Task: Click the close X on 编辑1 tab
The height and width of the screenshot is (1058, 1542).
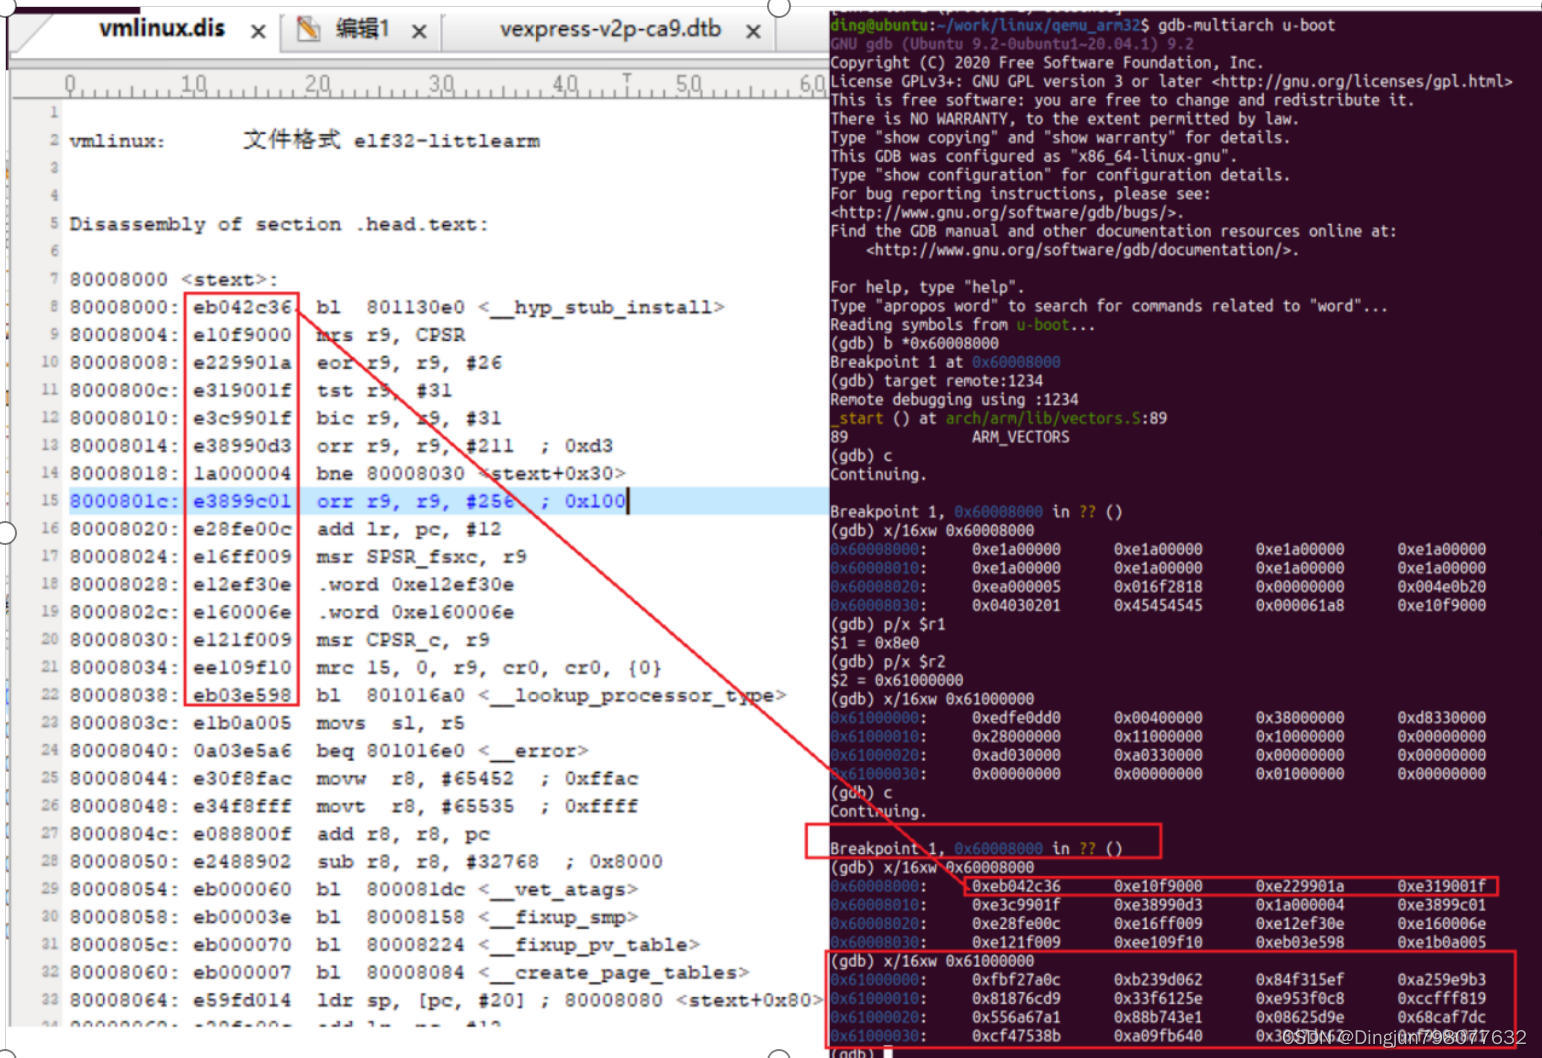Action: click(419, 30)
